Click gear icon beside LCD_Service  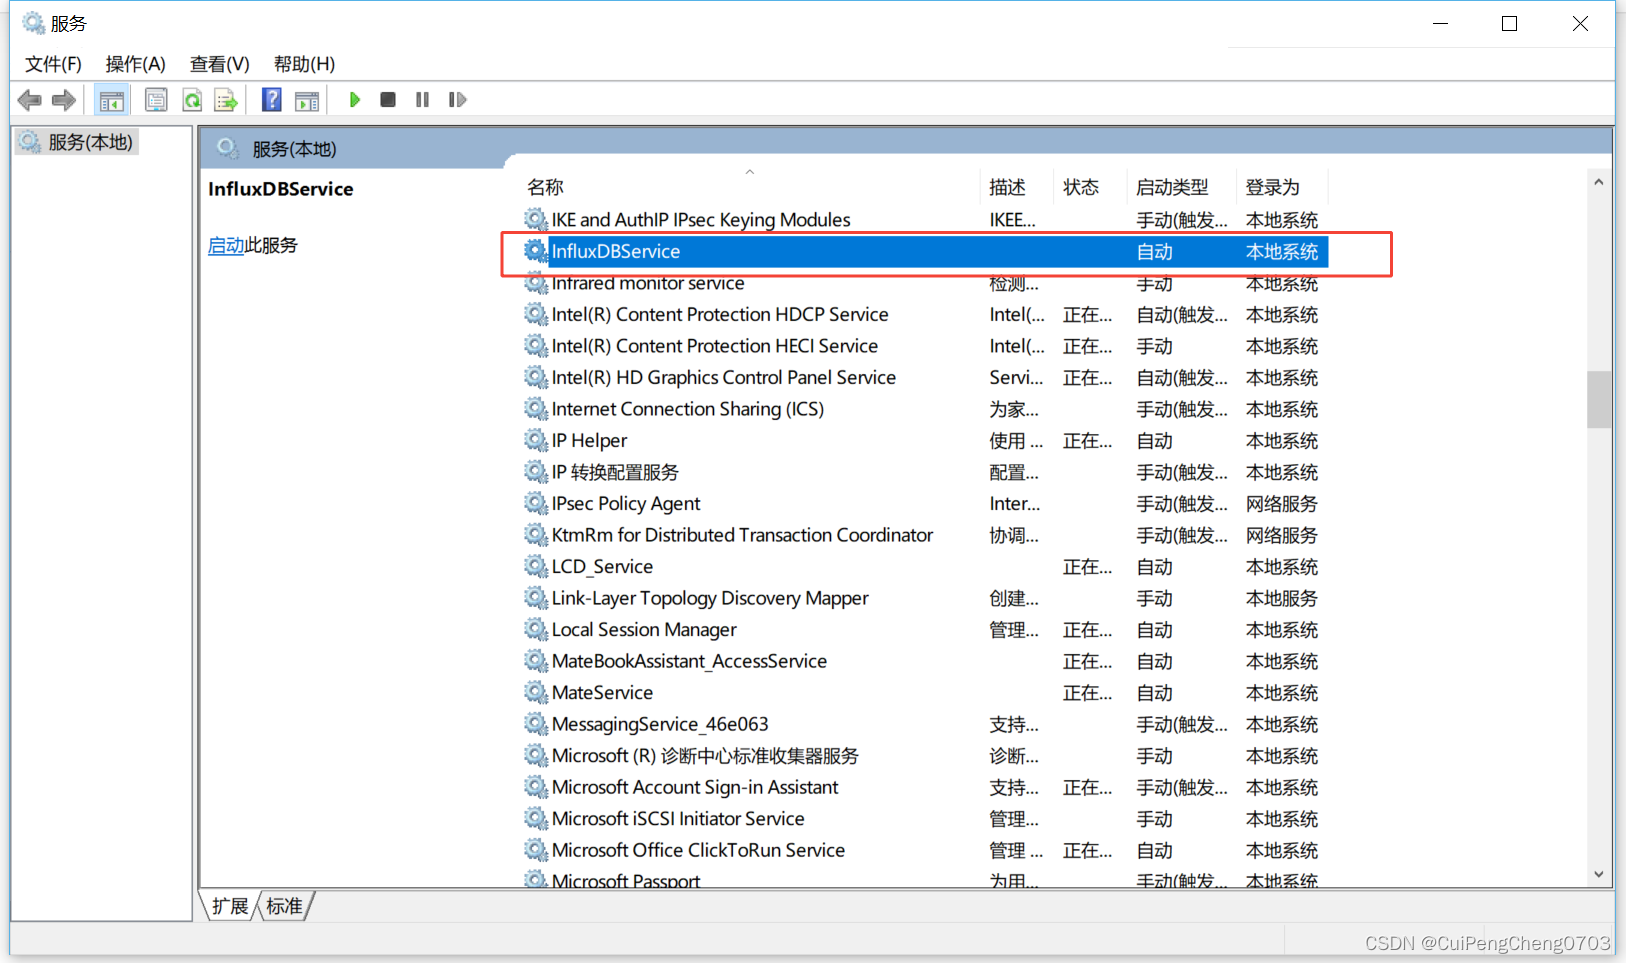coord(536,566)
